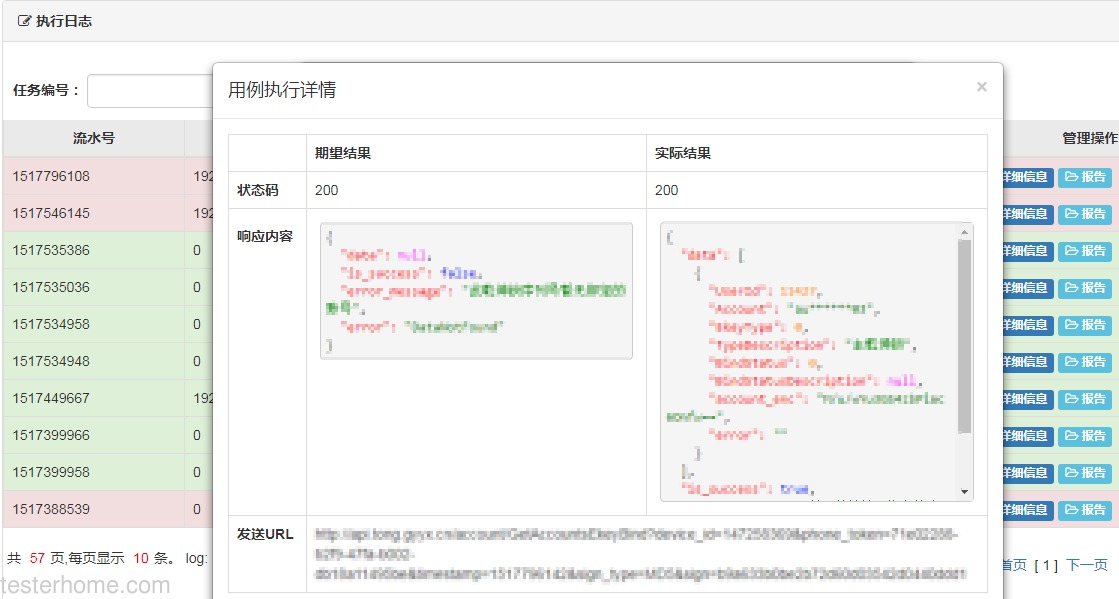Click the down arrow of the 实际结果 scrollbar

(965, 492)
